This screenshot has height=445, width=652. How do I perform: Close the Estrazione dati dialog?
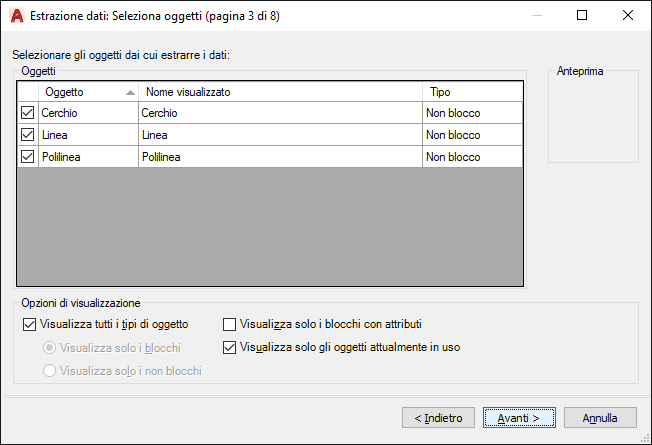click(626, 16)
